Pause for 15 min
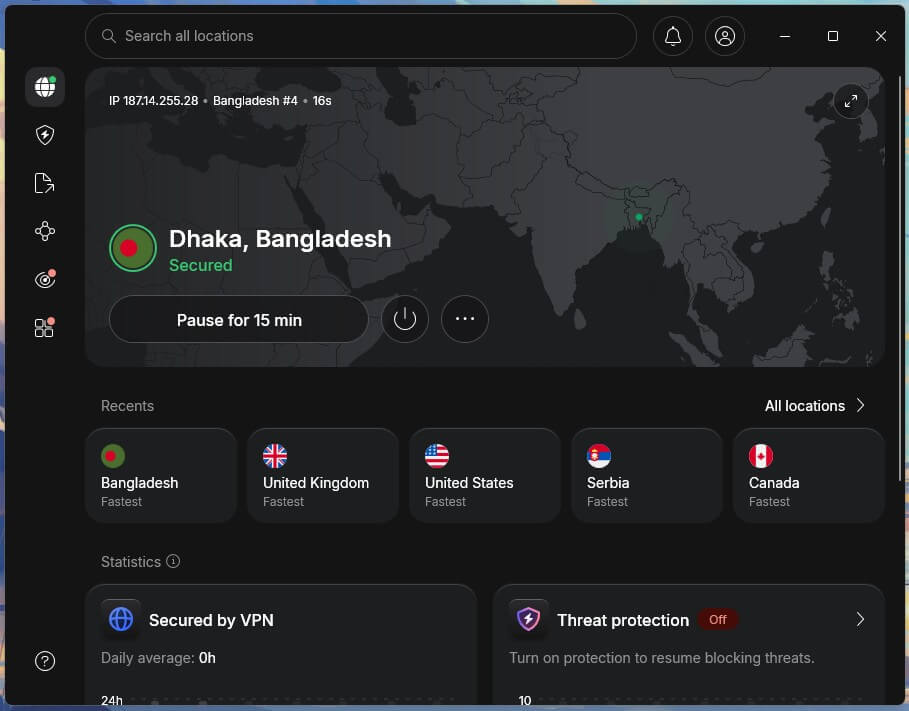The height and width of the screenshot is (711, 909). 239,320
